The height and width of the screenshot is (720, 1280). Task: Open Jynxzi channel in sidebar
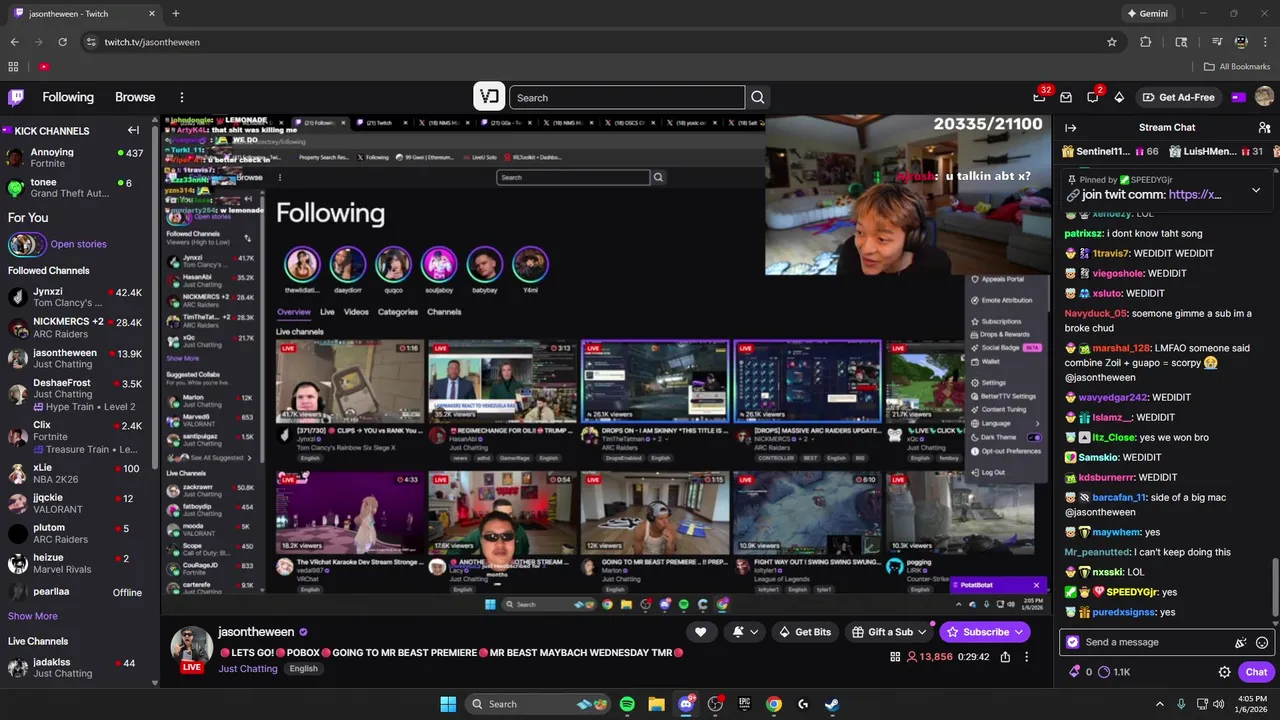pyautogui.click(x=75, y=297)
